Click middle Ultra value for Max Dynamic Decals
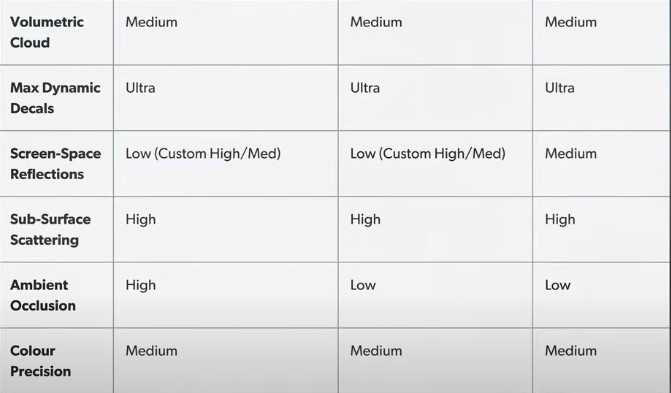 click(x=365, y=88)
